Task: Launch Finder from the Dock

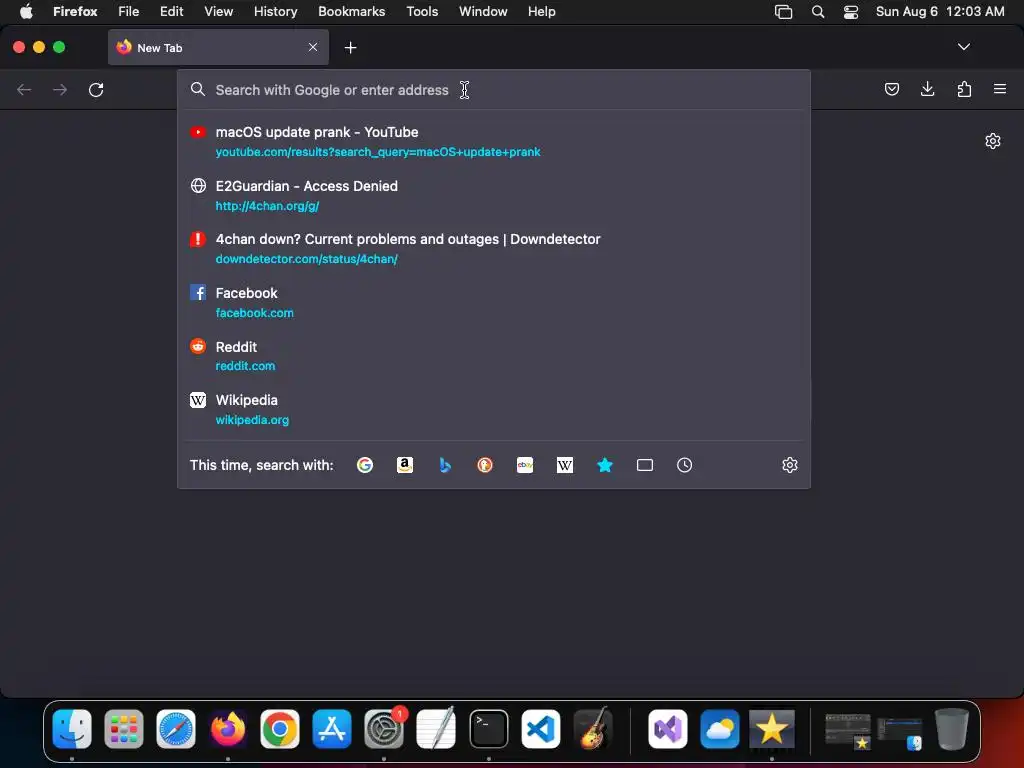Action: pyautogui.click(x=72, y=729)
